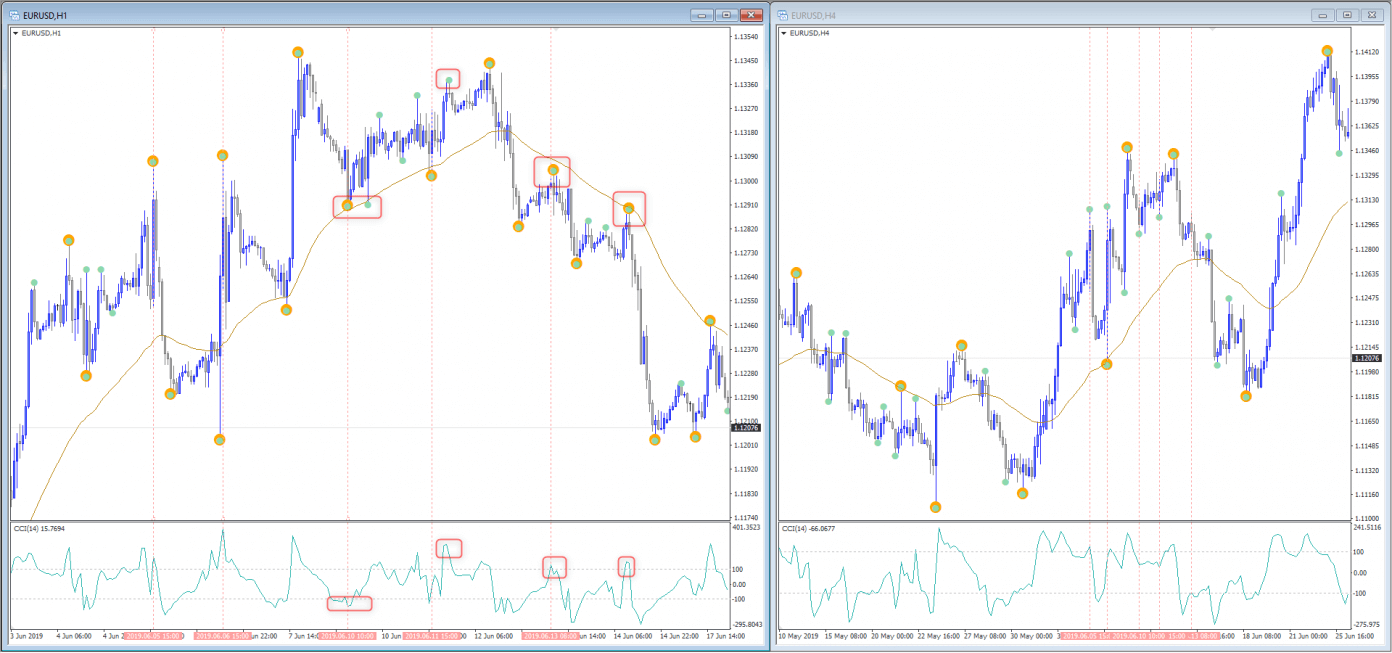Select the lowest orange trough marker on H4 chart
The height and width of the screenshot is (653, 1392).
click(935, 508)
